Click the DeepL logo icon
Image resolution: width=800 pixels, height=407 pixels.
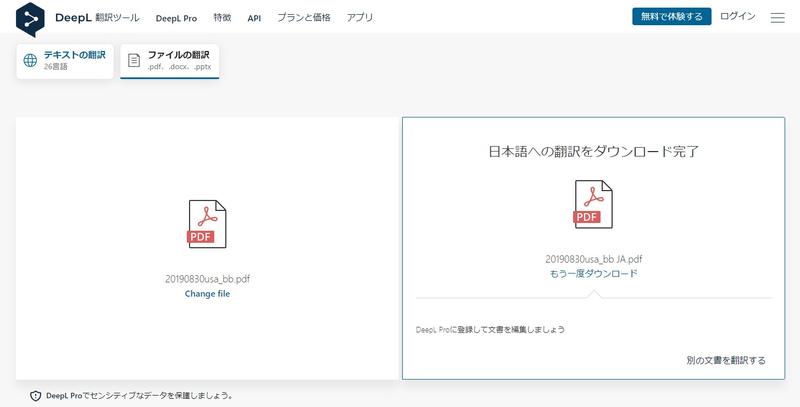(x=30, y=19)
